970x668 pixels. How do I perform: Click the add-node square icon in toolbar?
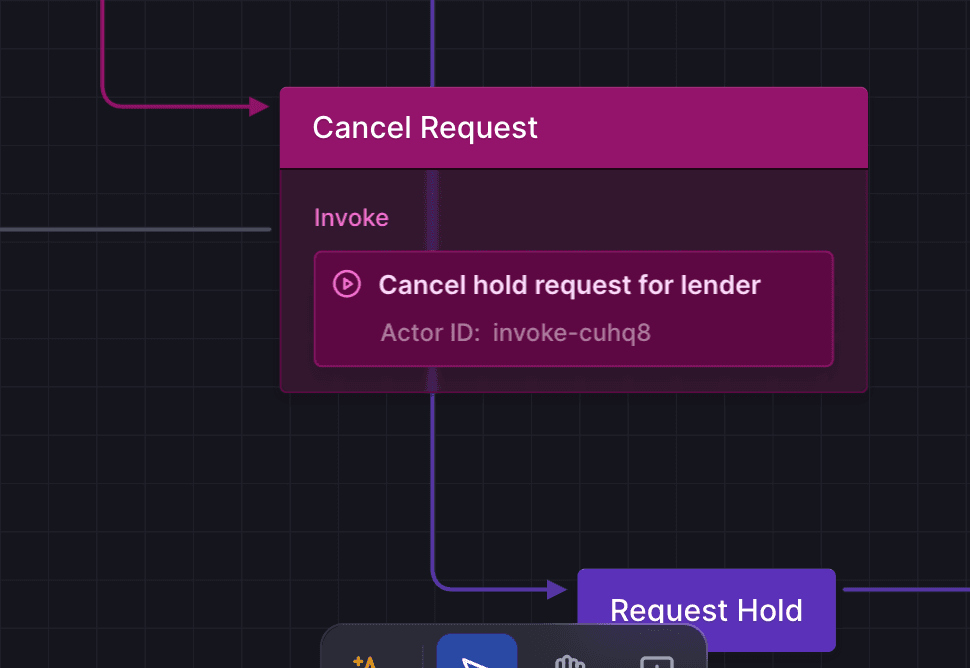(656, 661)
